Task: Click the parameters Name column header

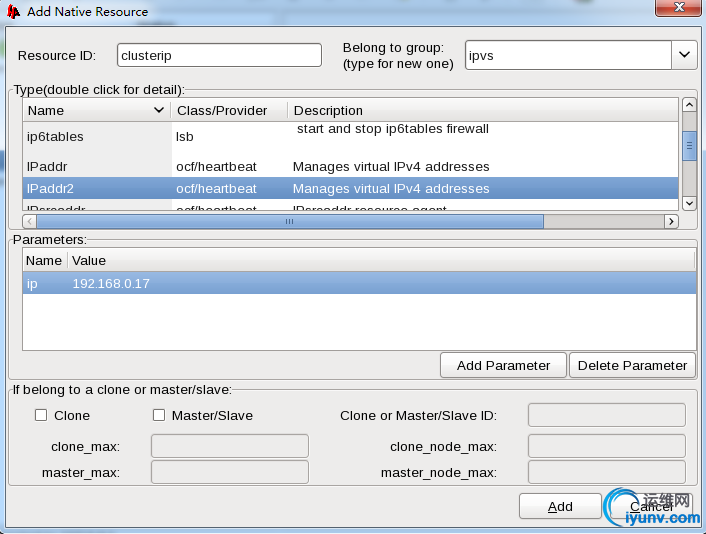Action: coord(44,260)
